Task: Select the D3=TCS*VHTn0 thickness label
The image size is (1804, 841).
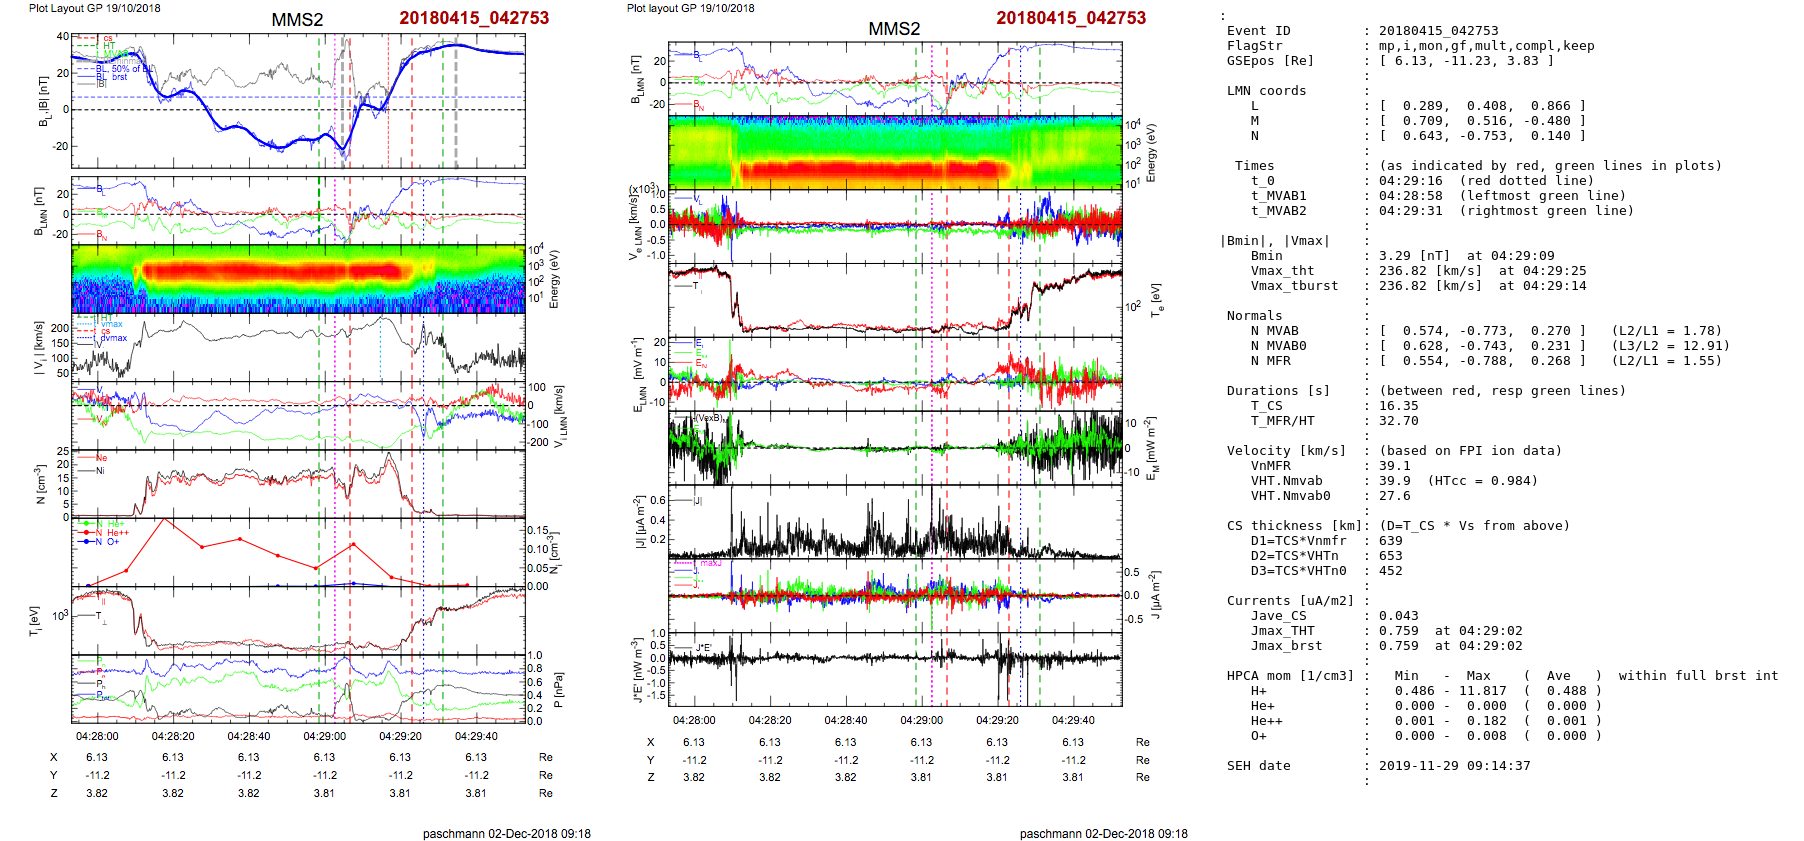Action: [x=1298, y=571]
